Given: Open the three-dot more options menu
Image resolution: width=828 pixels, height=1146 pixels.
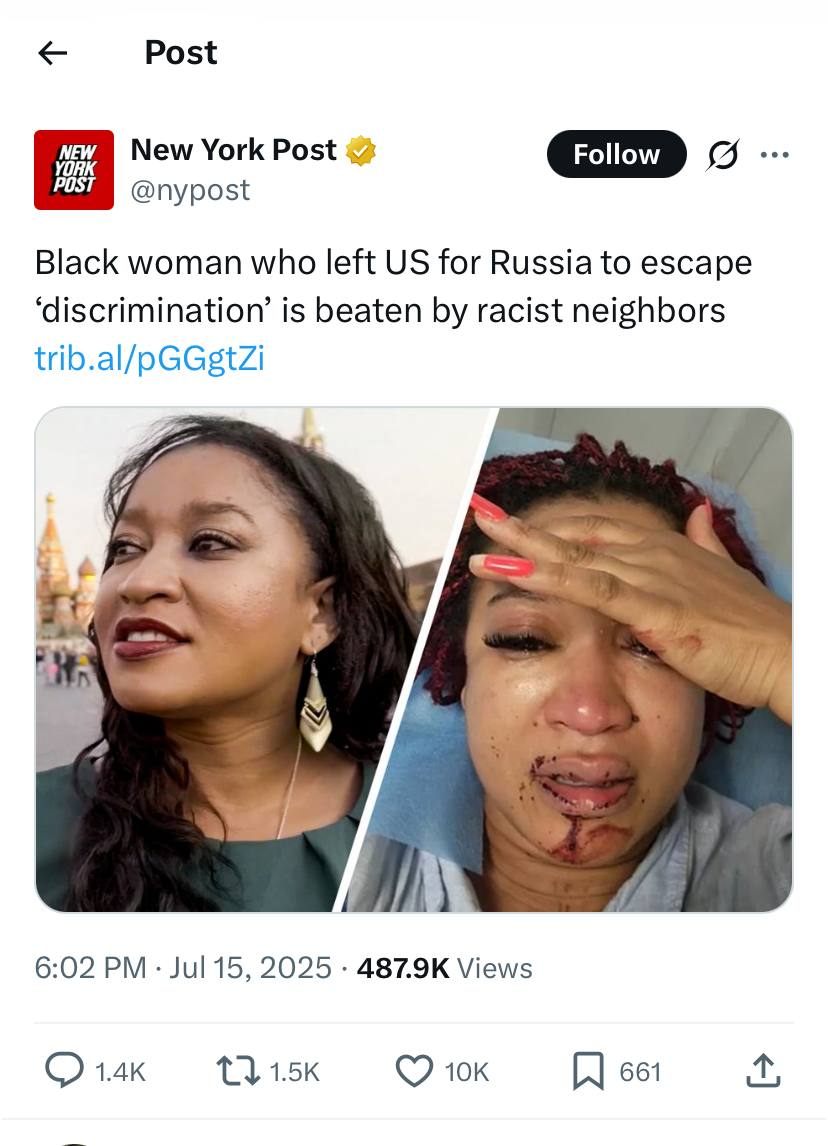Looking at the screenshot, I should (775, 154).
